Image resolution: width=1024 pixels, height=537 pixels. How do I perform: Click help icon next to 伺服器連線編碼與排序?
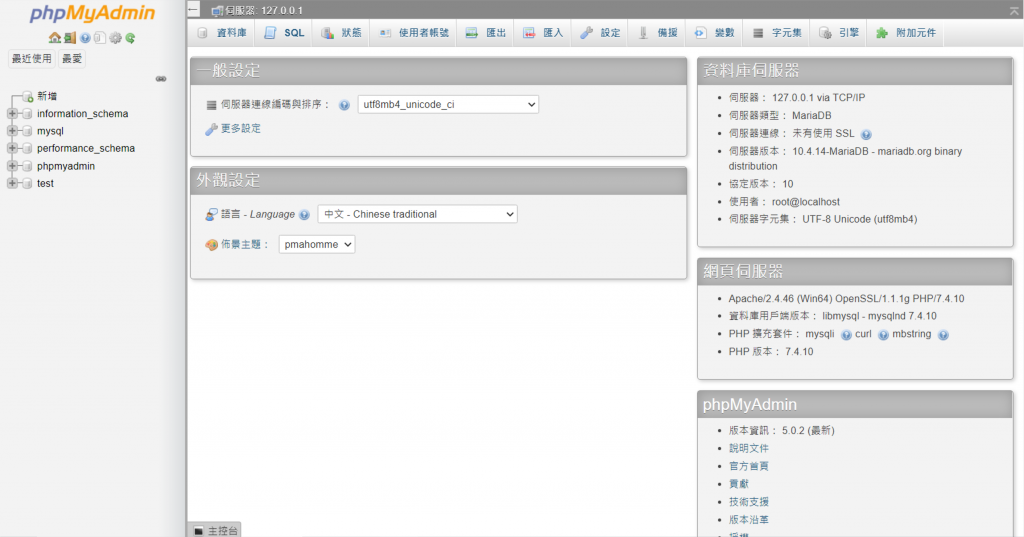point(344,105)
